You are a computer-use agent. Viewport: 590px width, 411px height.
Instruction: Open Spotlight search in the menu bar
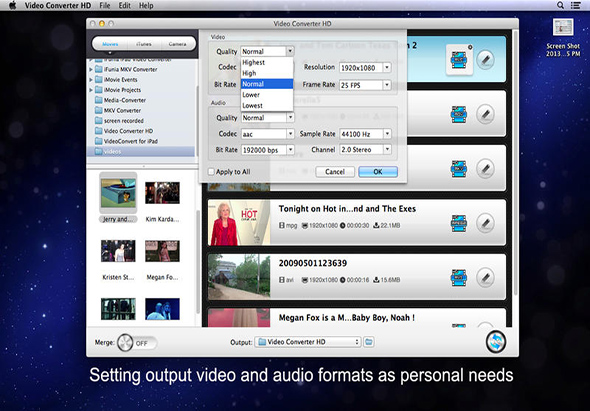tap(560, 5)
